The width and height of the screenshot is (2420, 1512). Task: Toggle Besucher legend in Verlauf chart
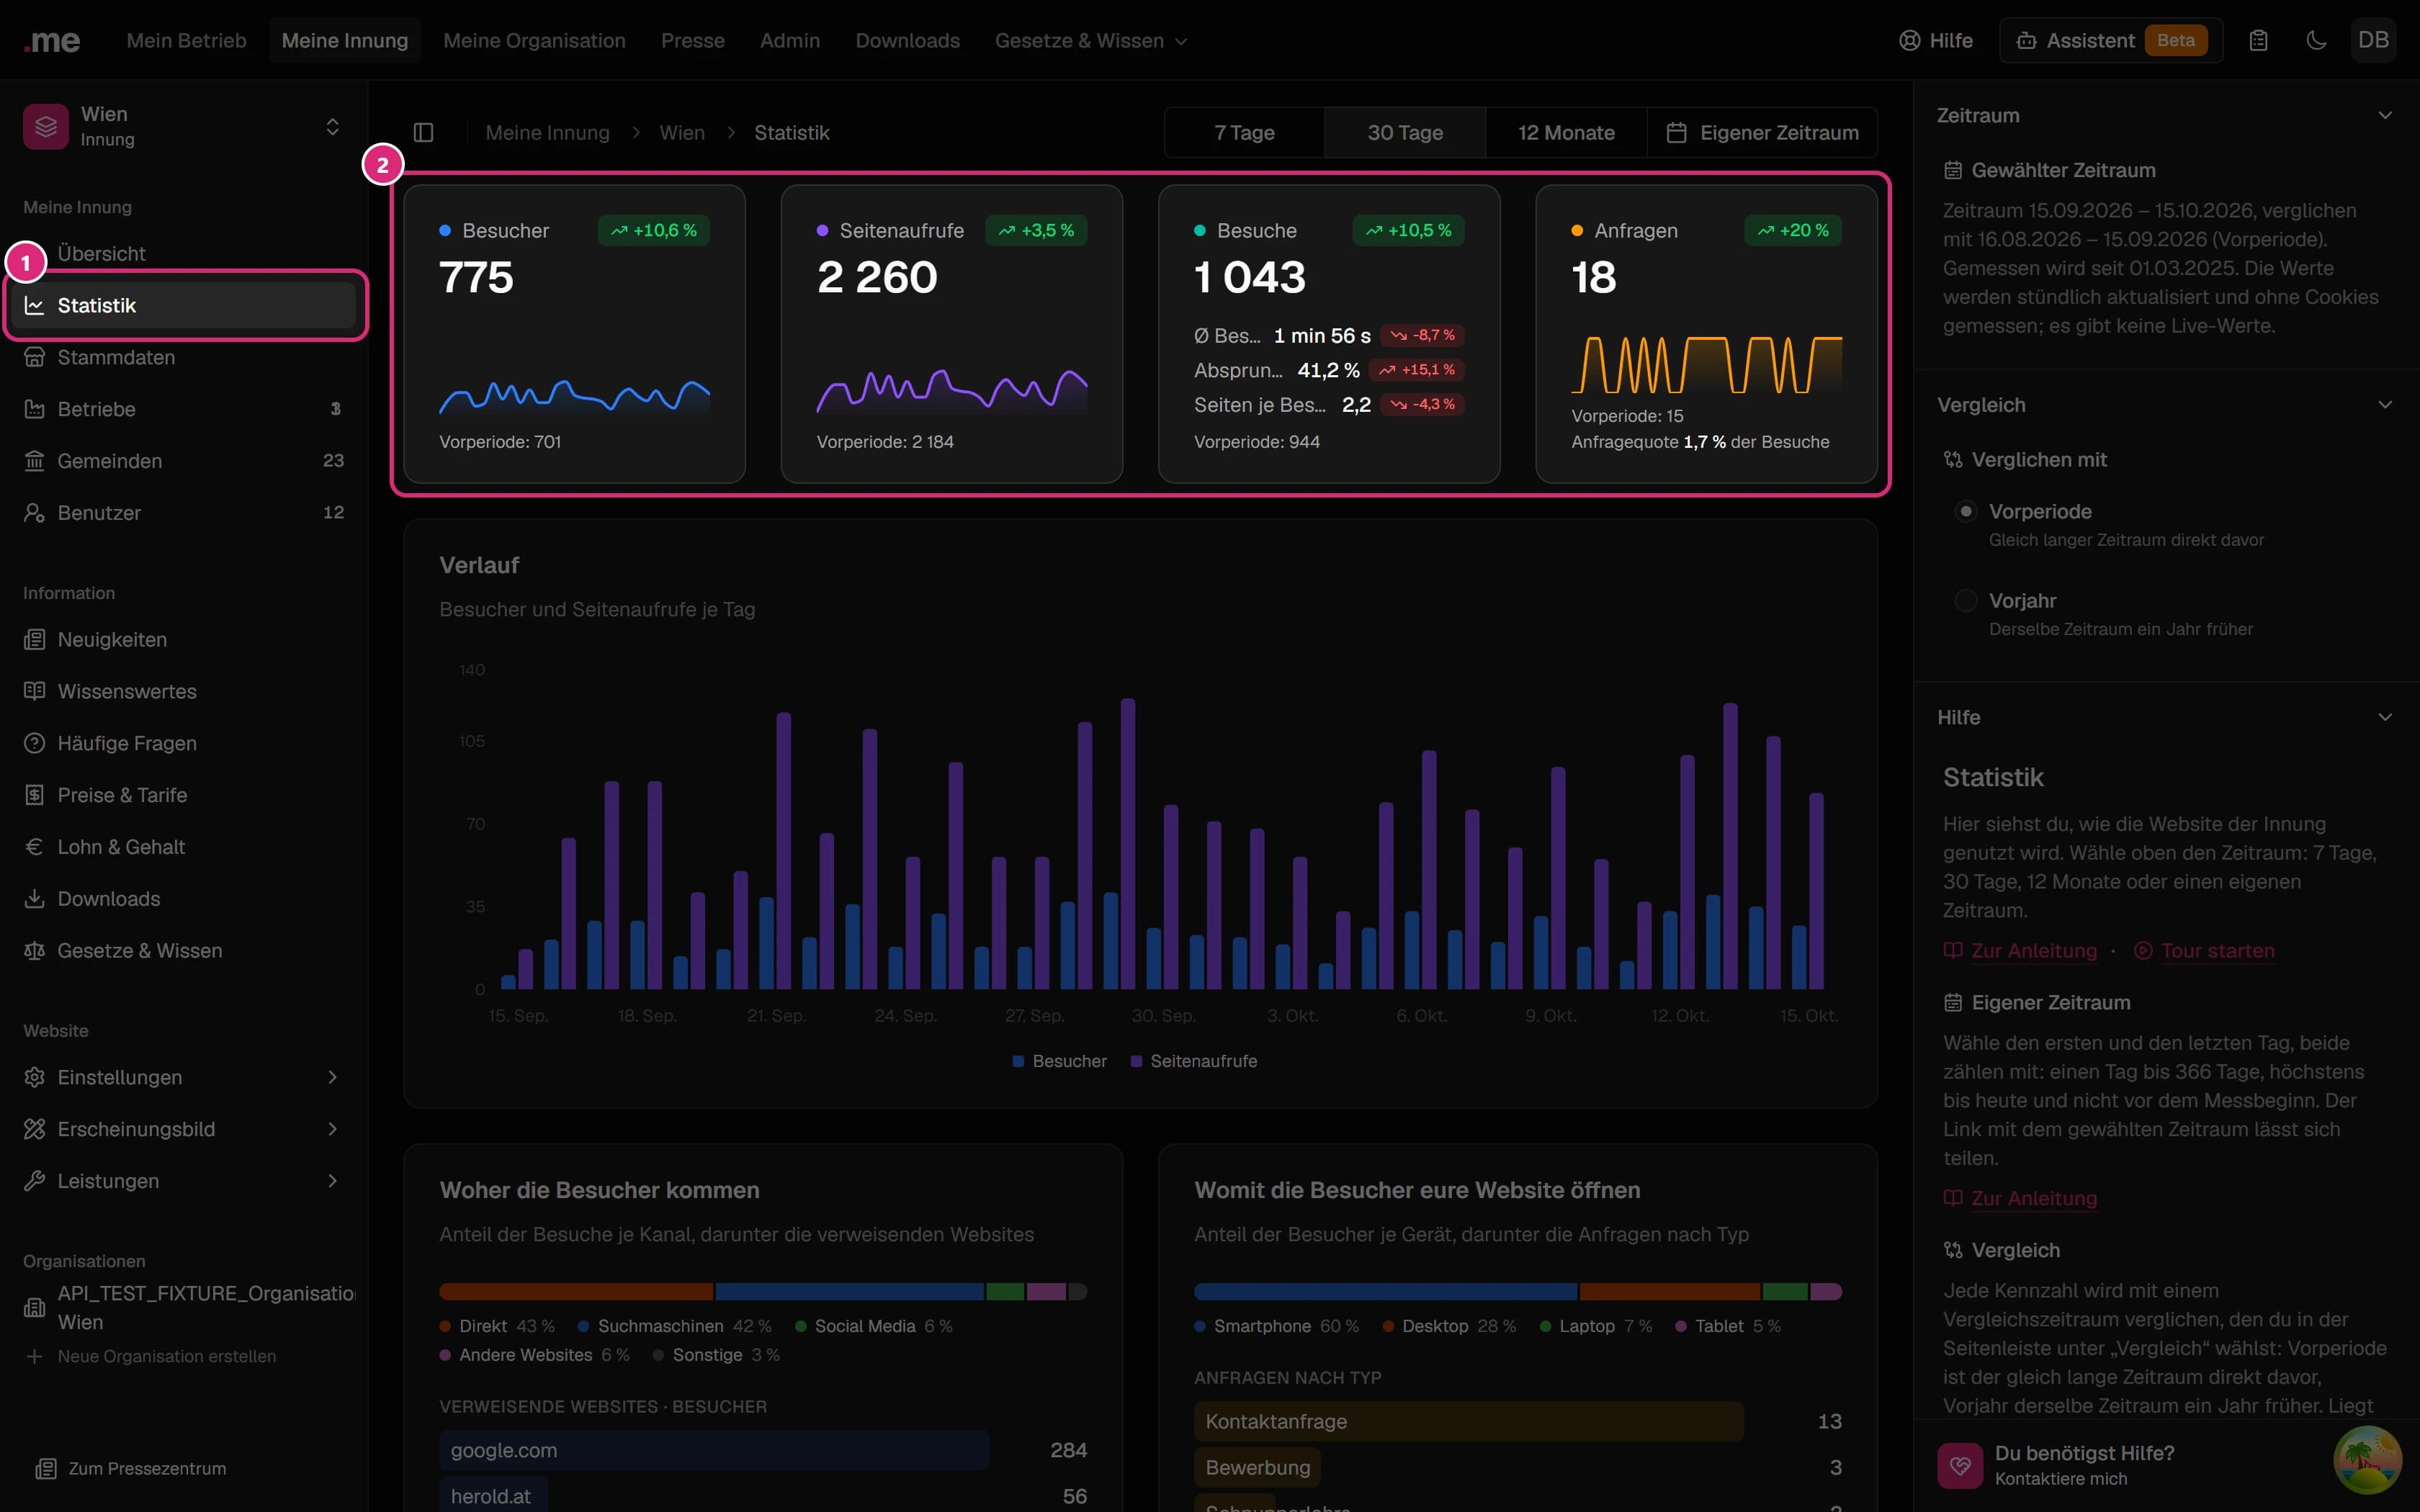click(1059, 1061)
